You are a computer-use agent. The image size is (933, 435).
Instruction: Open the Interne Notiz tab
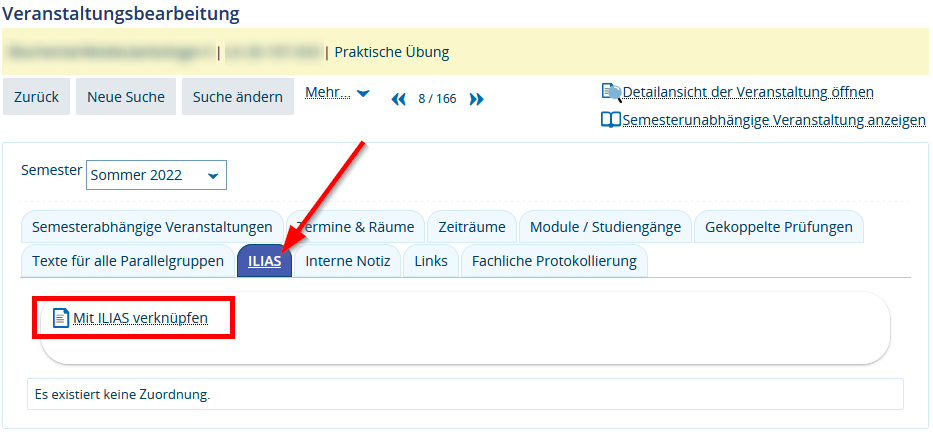tap(347, 261)
